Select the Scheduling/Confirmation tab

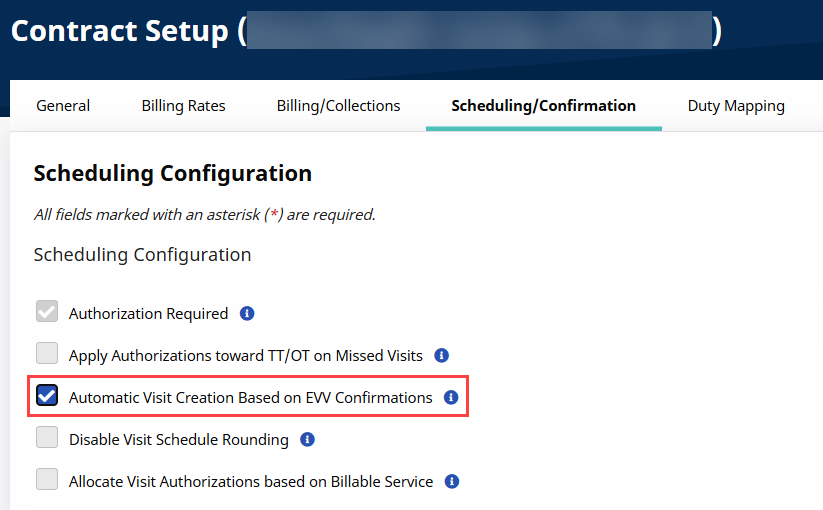(x=543, y=106)
